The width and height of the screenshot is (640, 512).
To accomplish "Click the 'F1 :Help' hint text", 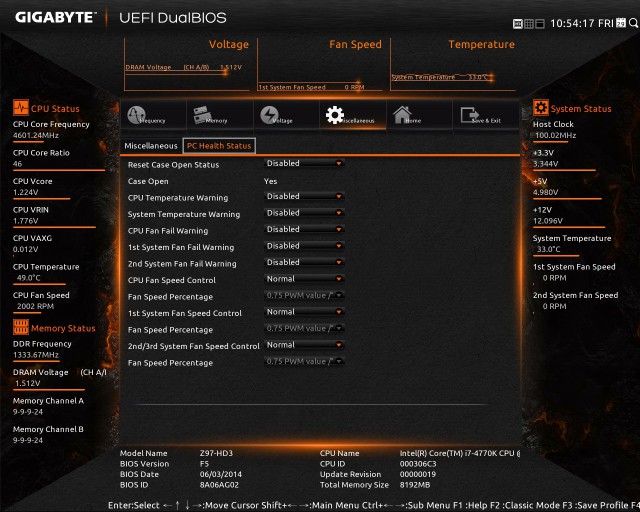I will coord(470,505).
